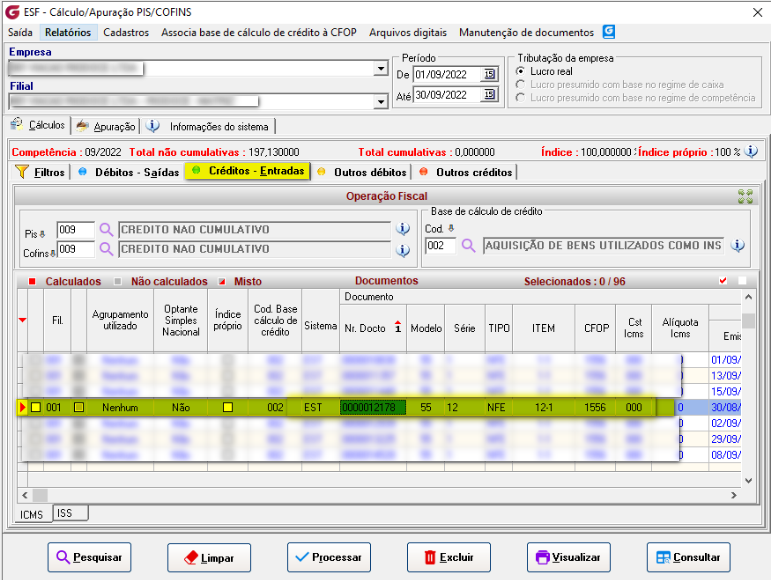Screen dimensions: 771x580
Task: Toggle the second small checkbox in row 001
Action: point(79,407)
